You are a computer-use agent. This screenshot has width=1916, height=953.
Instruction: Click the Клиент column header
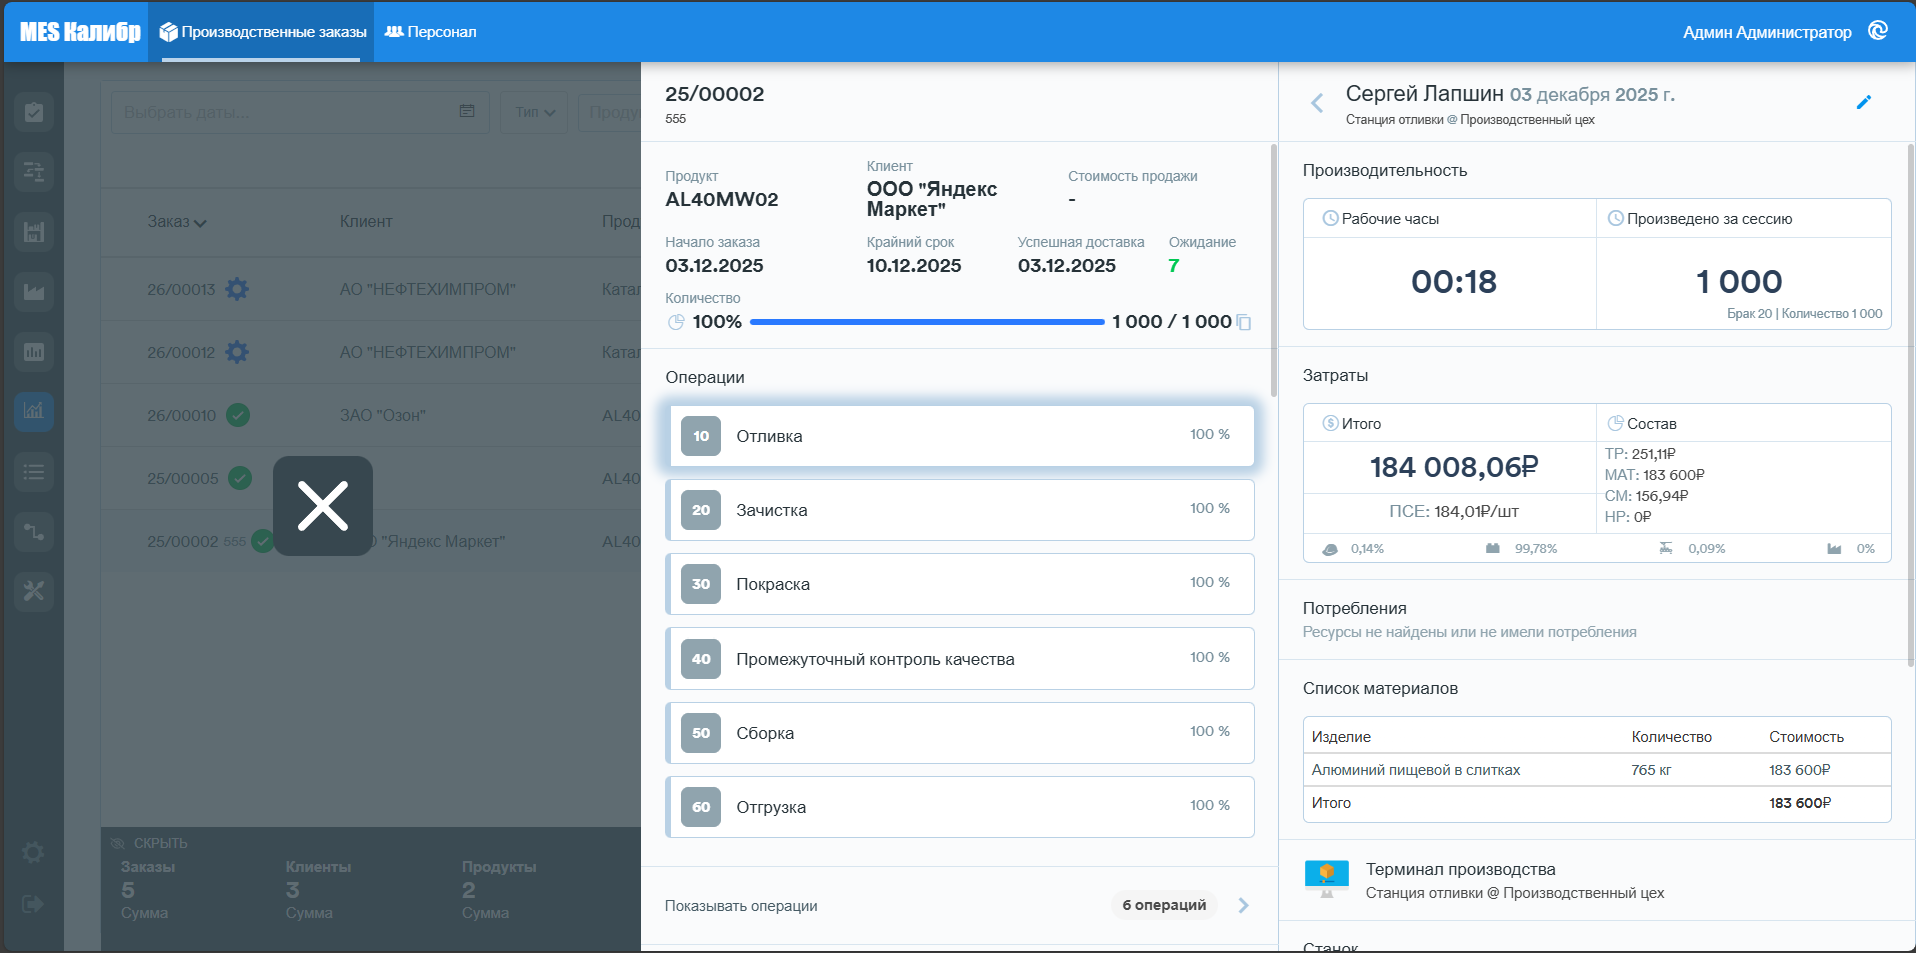(366, 221)
